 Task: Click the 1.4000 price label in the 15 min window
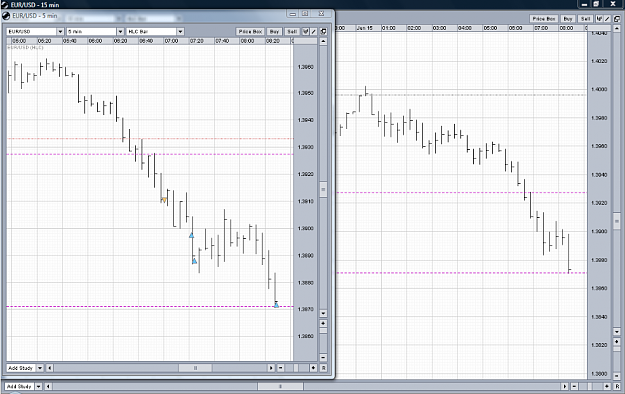[x=599, y=89]
